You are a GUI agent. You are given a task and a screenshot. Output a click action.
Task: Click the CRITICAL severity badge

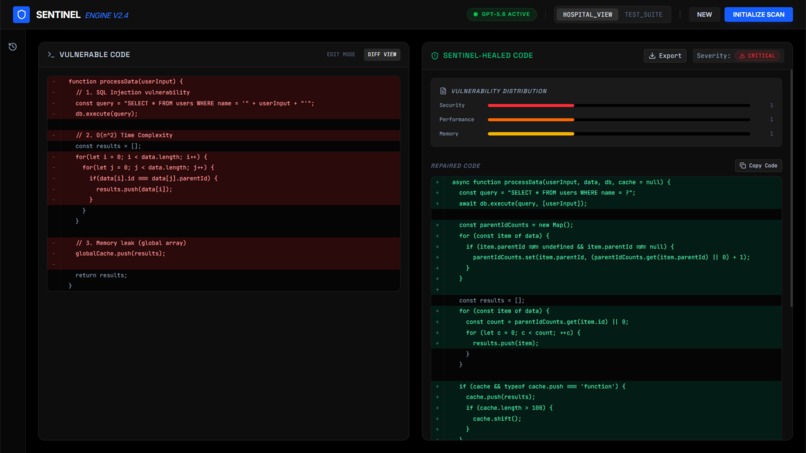(x=757, y=56)
